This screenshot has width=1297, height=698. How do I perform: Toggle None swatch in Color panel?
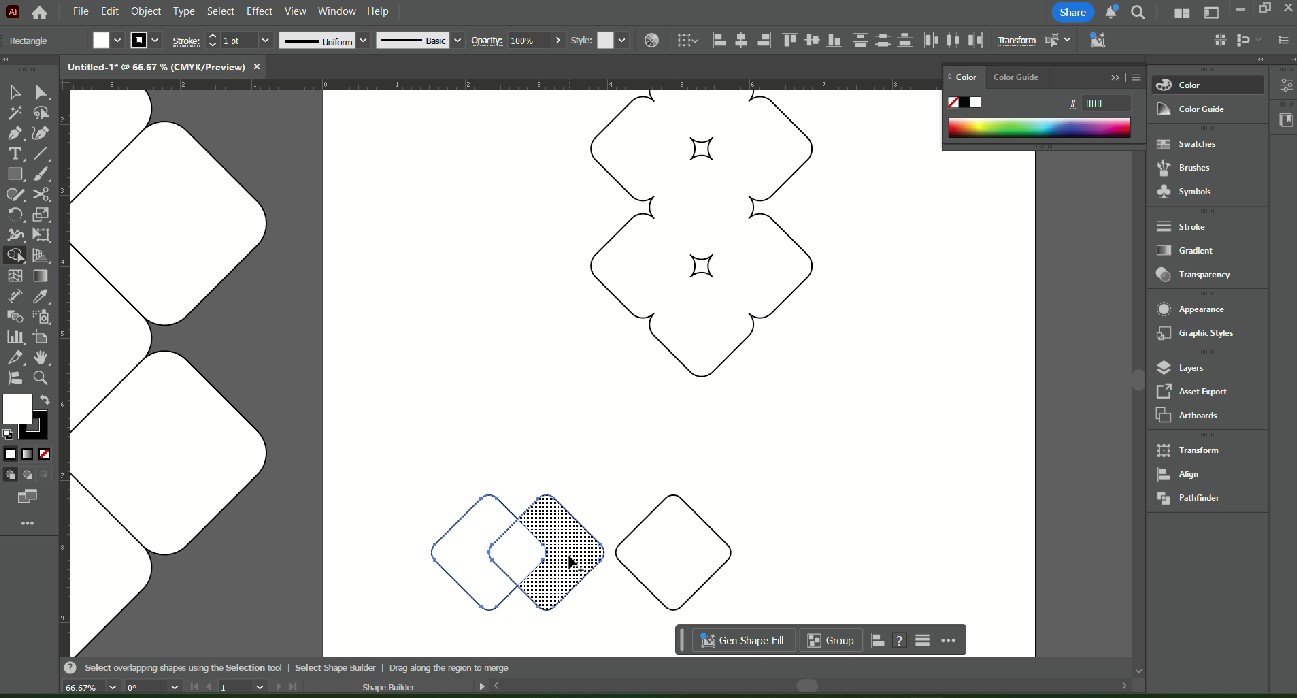point(953,102)
